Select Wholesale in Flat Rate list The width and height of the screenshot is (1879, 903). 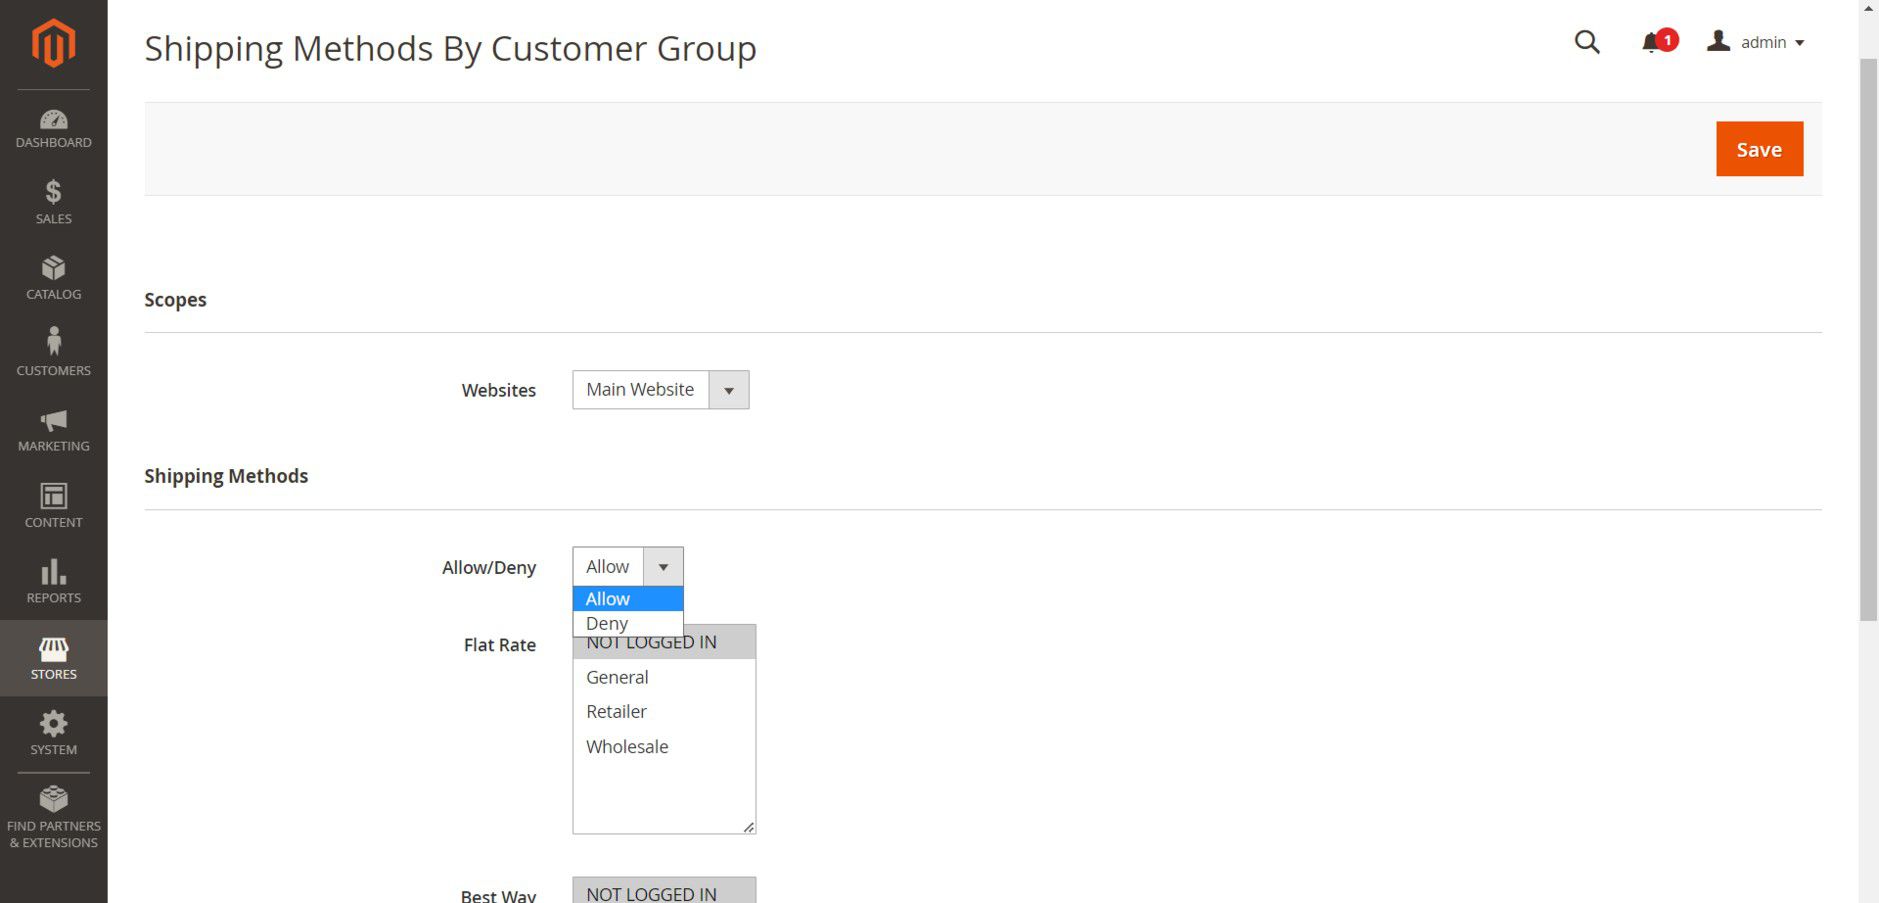pos(627,747)
